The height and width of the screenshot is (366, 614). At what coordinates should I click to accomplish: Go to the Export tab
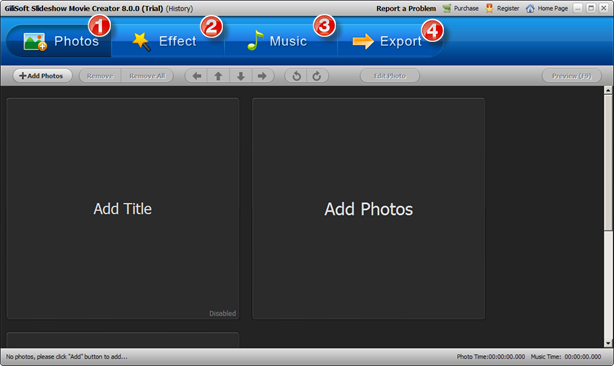point(390,41)
